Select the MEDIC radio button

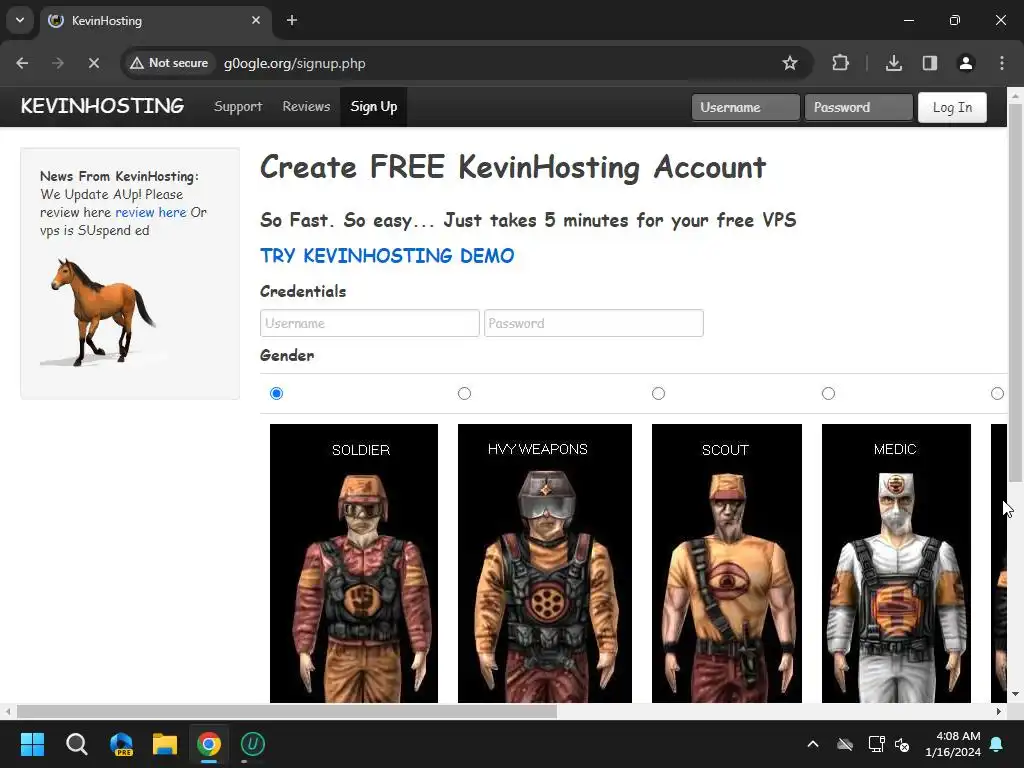coord(828,393)
